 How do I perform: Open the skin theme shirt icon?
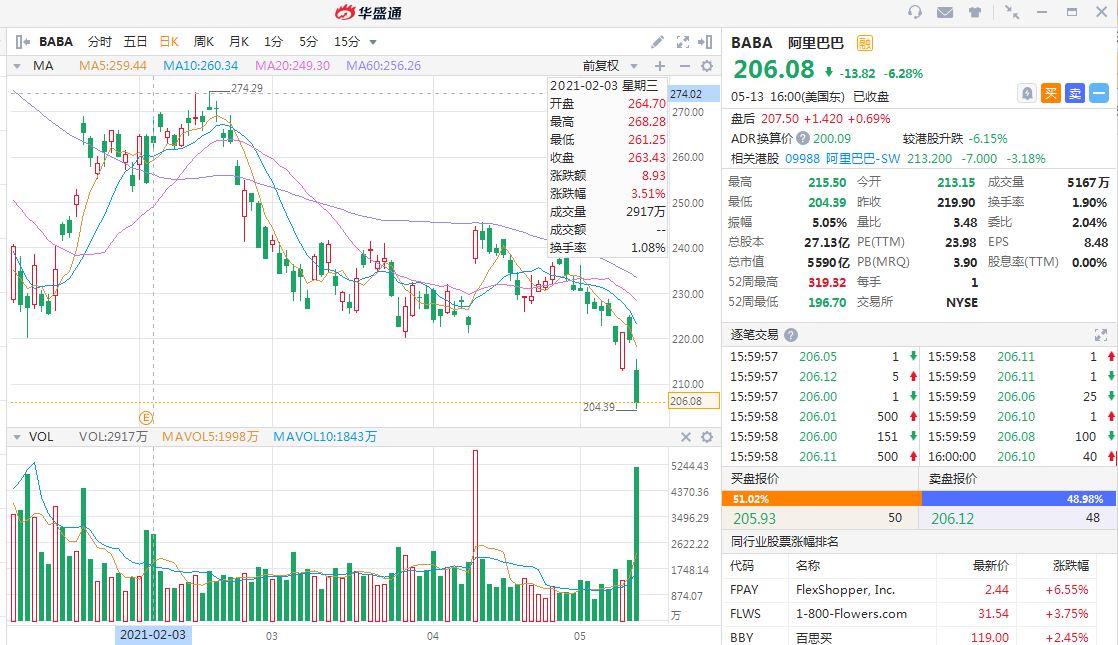tap(974, 12)
